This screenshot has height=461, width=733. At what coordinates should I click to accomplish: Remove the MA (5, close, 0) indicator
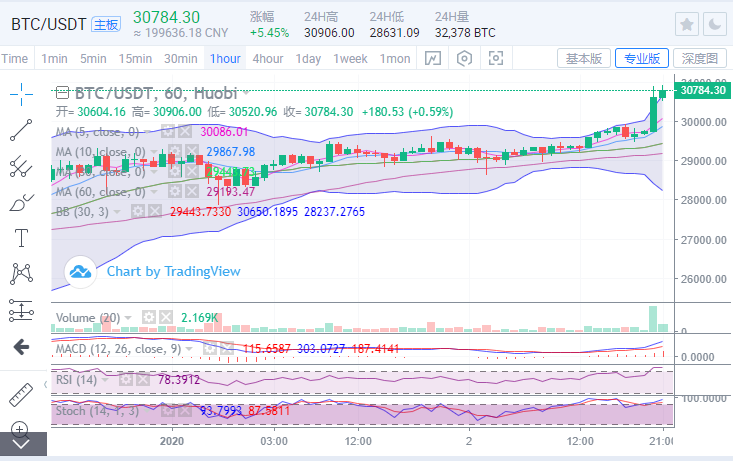tap(185, 132)
